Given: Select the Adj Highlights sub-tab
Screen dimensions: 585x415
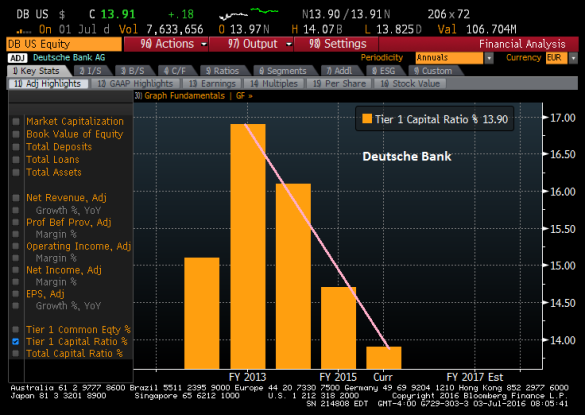Looking at the screenshot, I should pyautogui.click(x=49, y=84).
